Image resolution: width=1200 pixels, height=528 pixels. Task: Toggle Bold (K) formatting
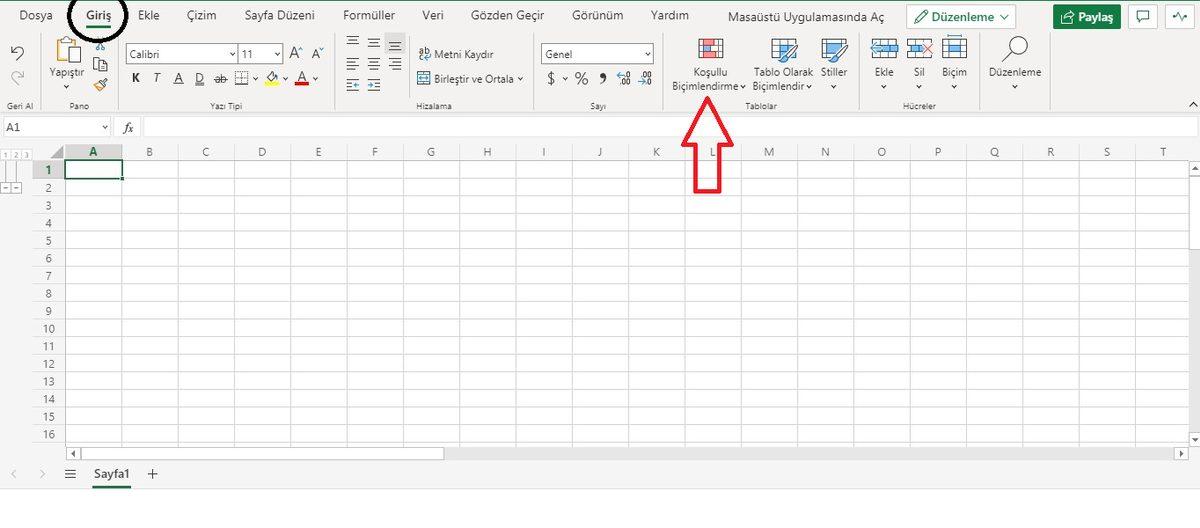point(135,78)
